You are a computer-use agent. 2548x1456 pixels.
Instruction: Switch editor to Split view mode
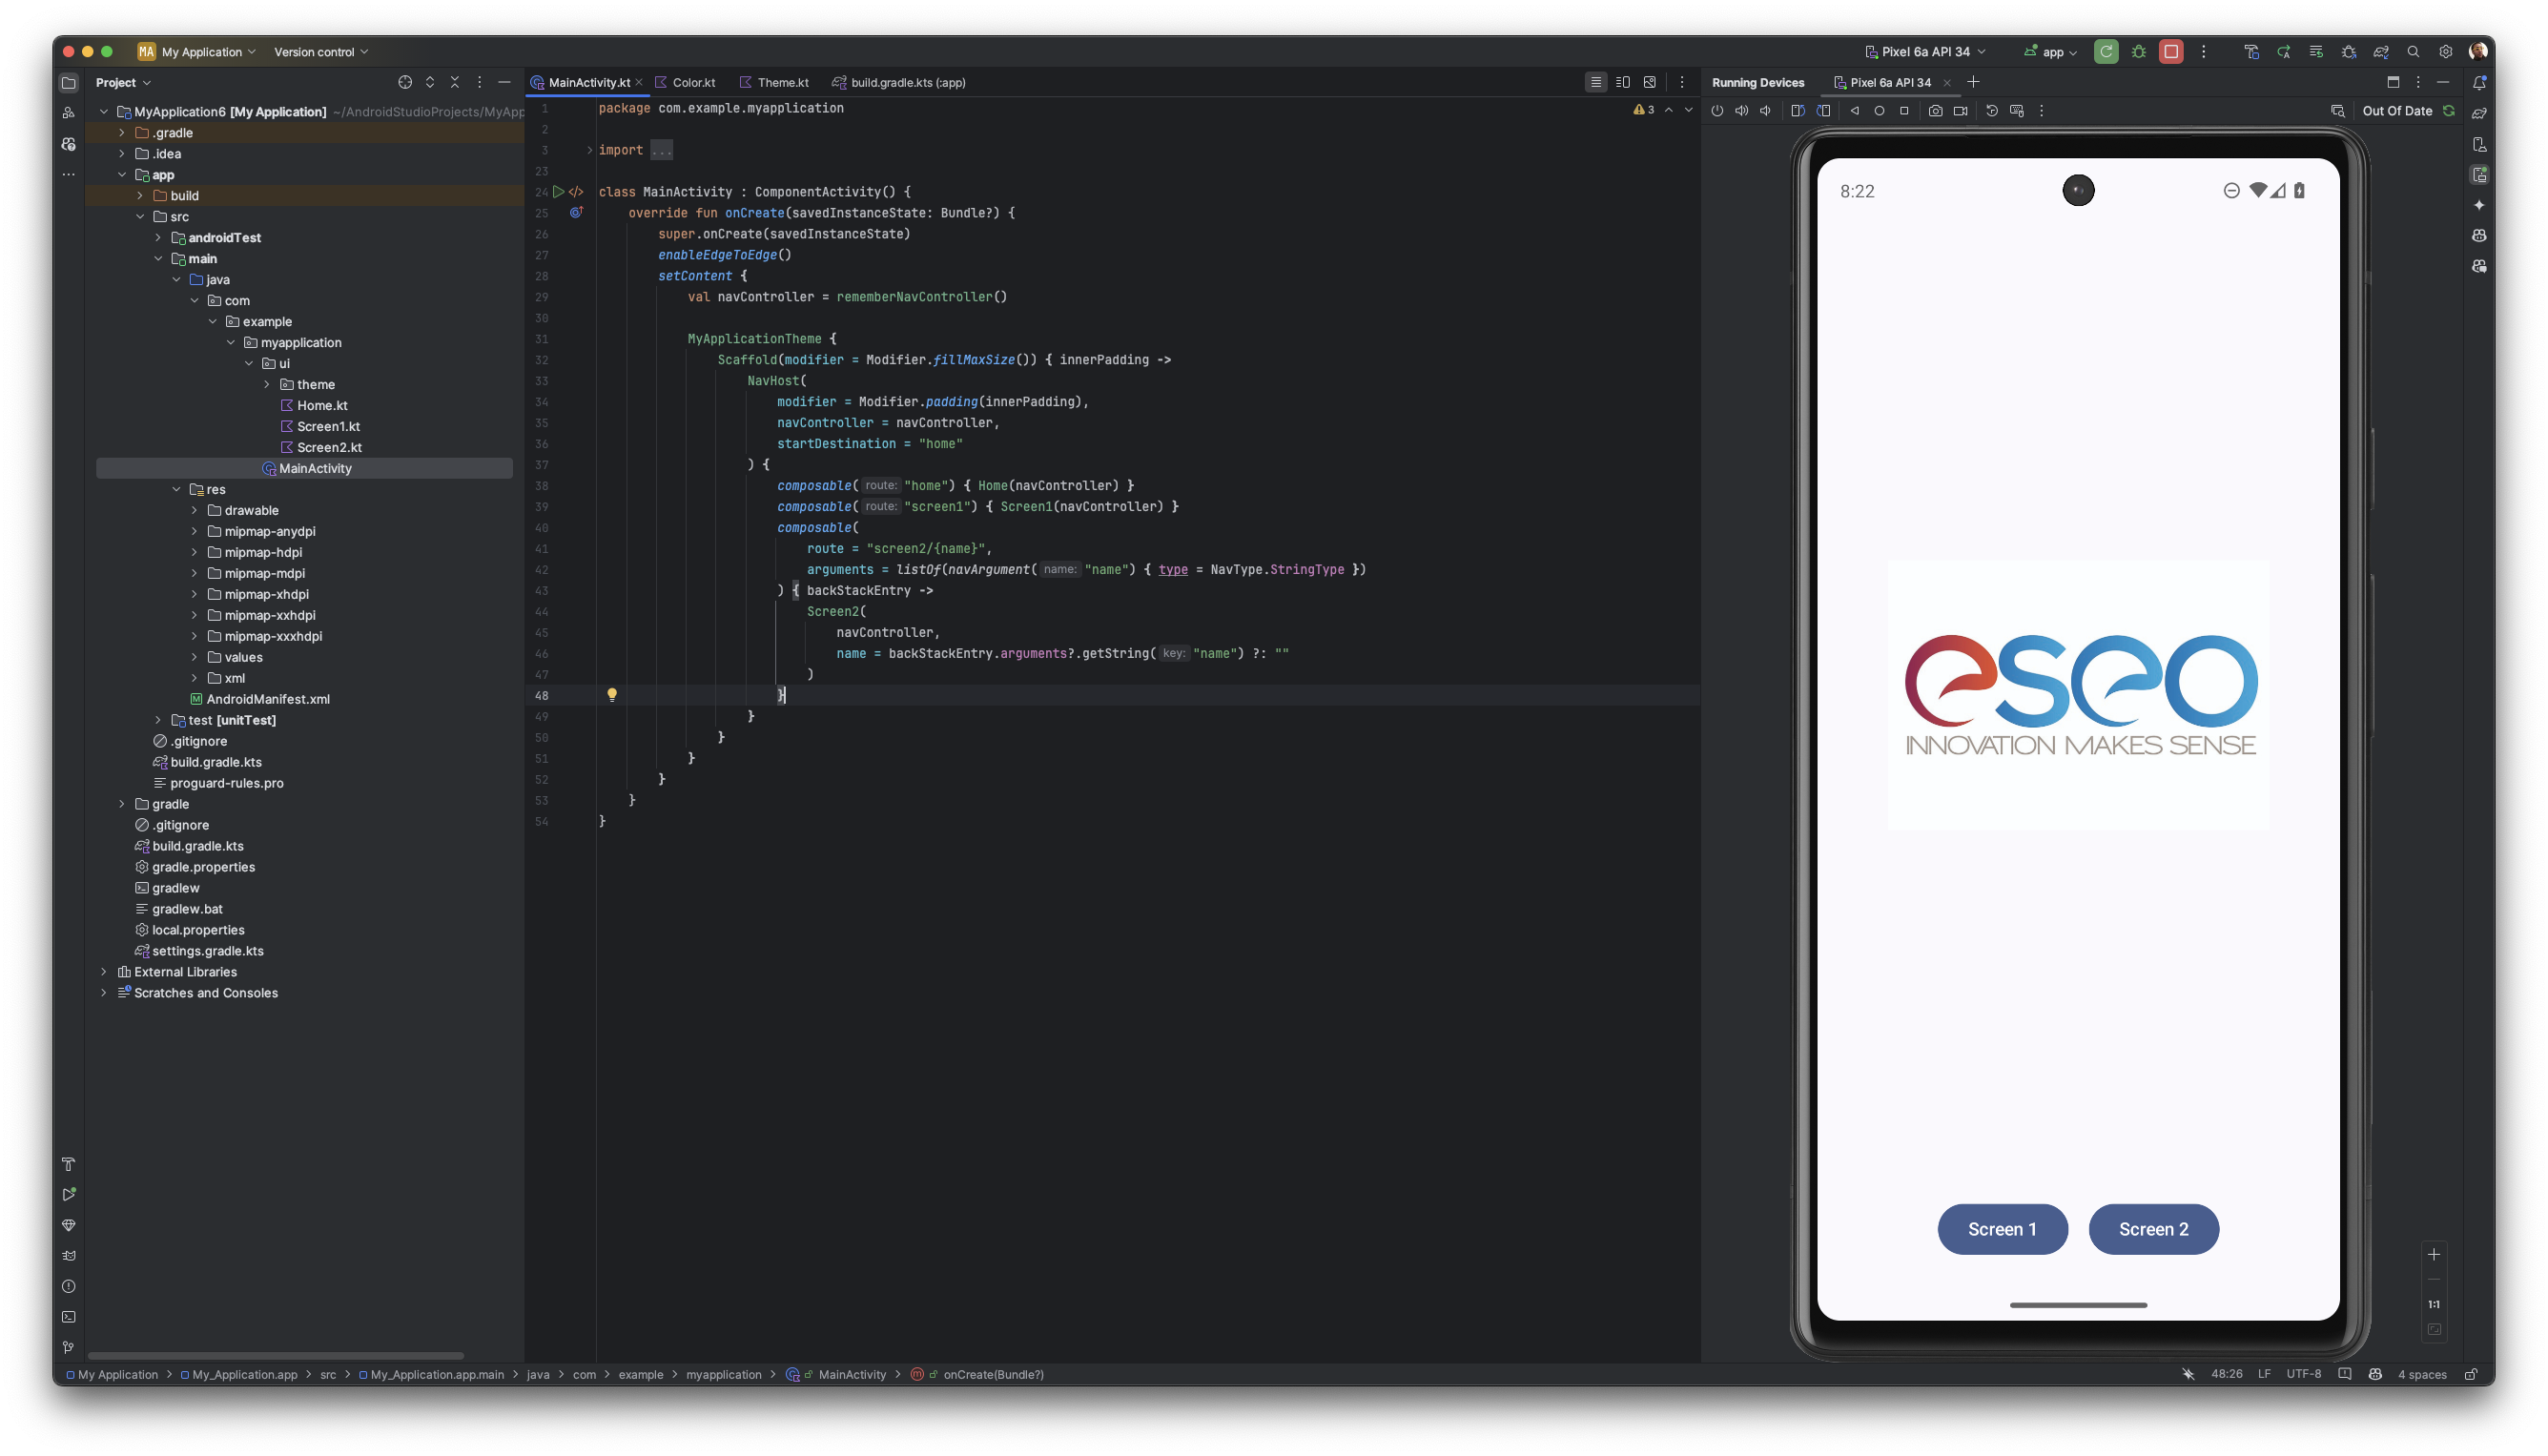(x=1622, y=82)
